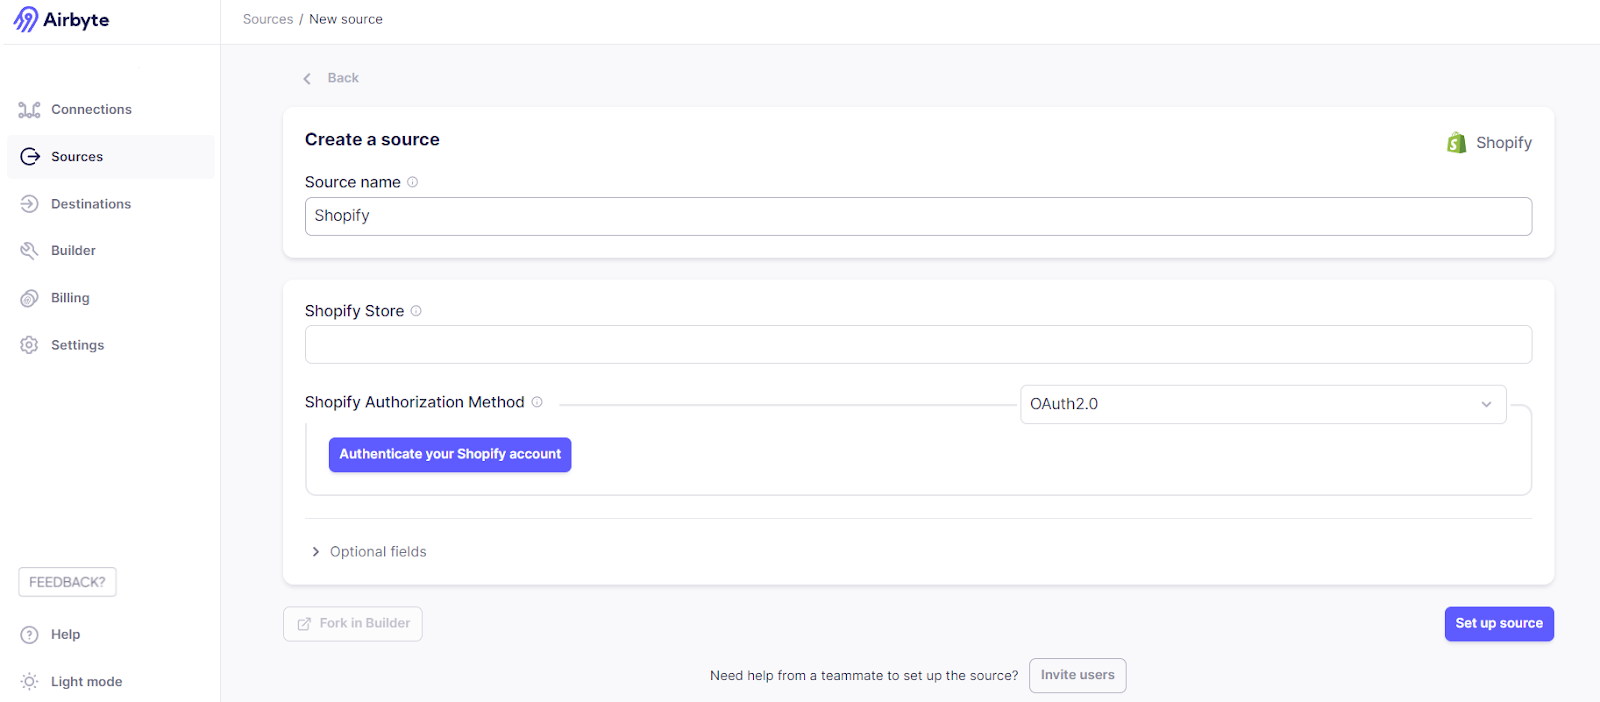Click the Set up source button
Screen dimensions: 1600x702
click(x=1499, y=624)
